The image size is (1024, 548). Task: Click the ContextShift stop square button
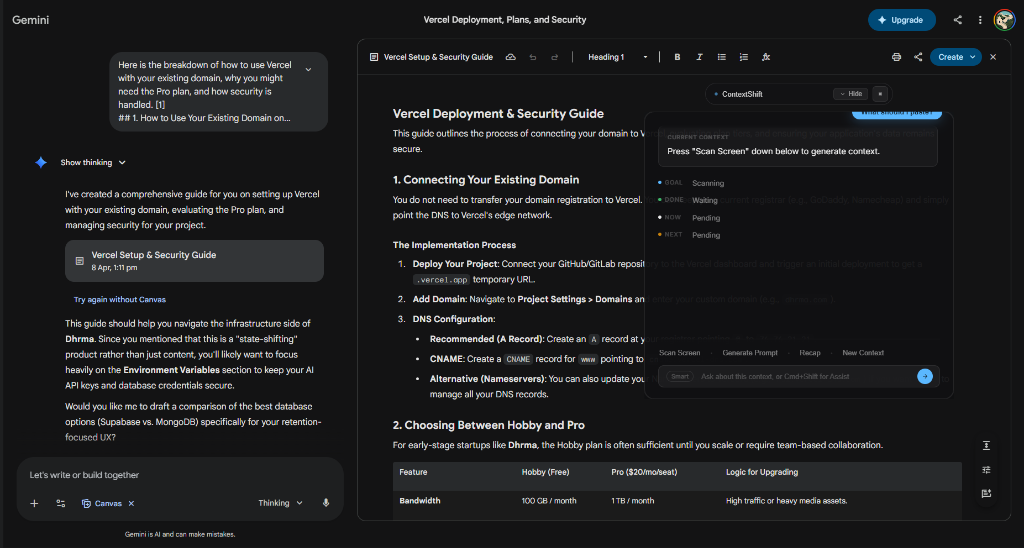pos(880,94)
